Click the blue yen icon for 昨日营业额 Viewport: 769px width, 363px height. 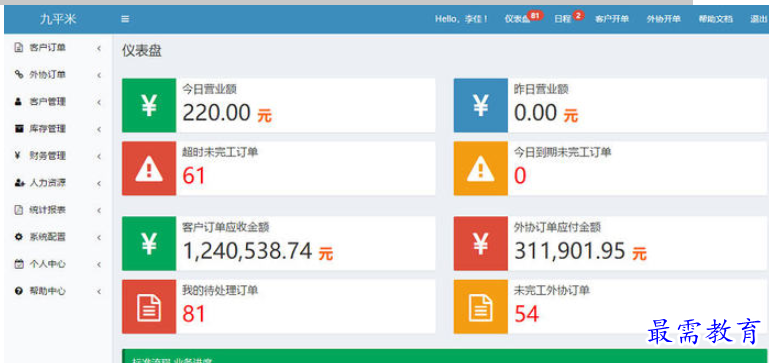(x=481, y=105)
